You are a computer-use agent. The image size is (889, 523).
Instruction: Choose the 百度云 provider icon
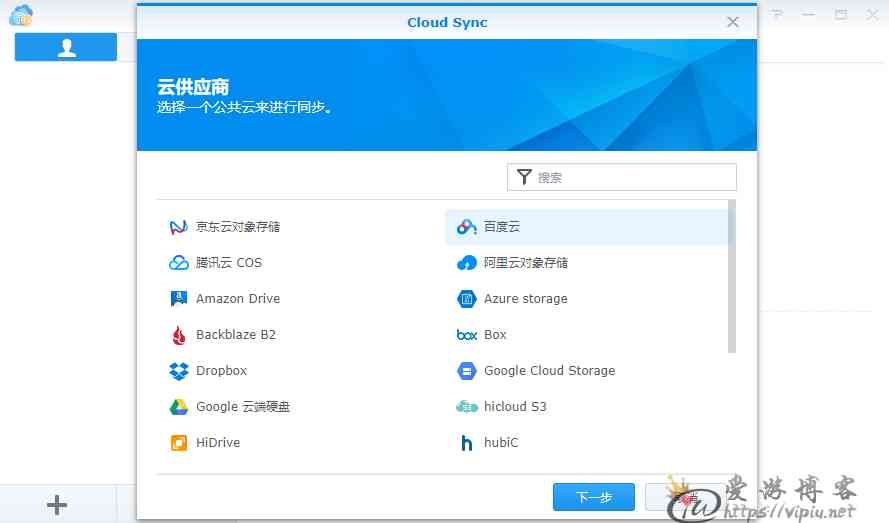tap(467, 227)
